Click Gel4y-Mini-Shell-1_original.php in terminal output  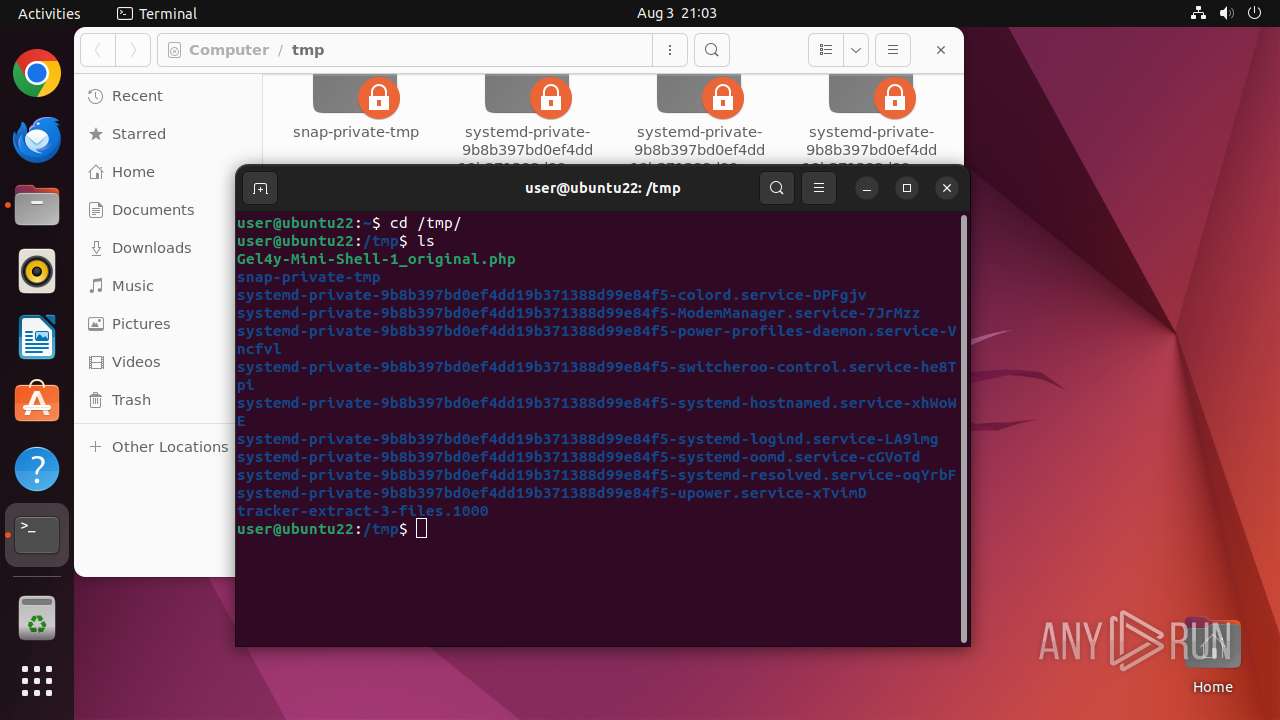pyautogui.click(x=376, y=259)
